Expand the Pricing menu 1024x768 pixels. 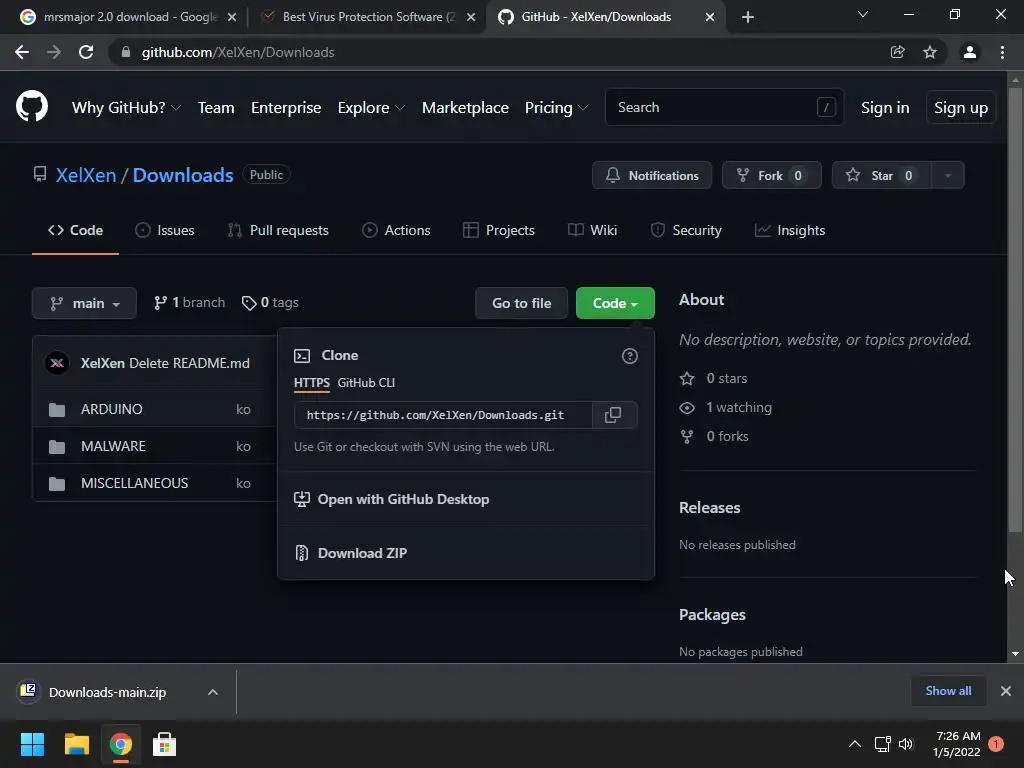[556, 108]
